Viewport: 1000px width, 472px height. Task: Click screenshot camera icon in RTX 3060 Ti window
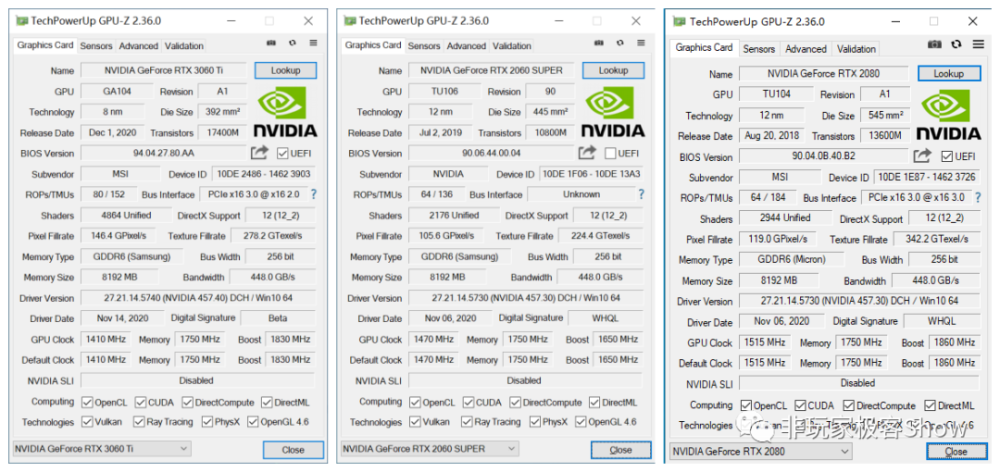tap(272, 43)
